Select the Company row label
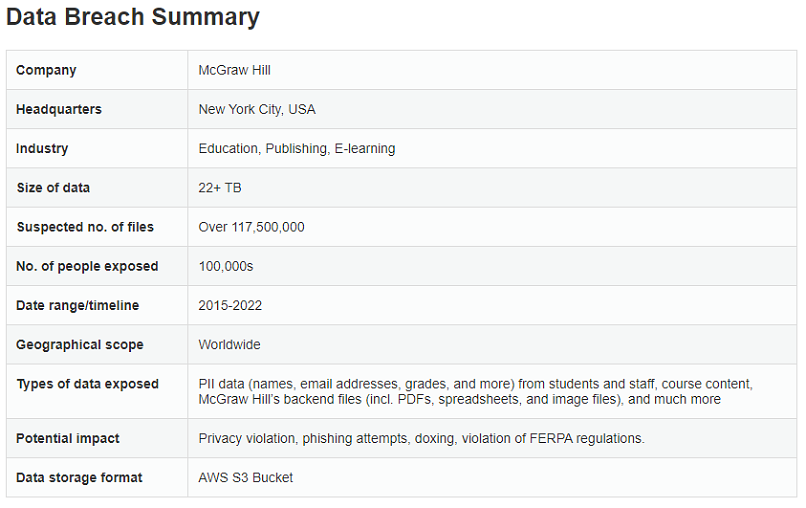This screenshot has height=508, width=806. tap(46, 70)
